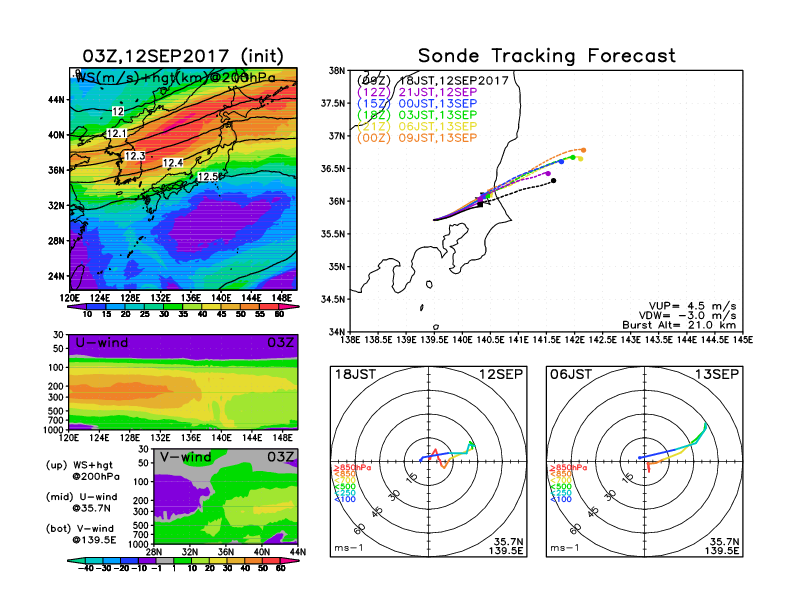Pick the purple swatch left of 10 on the upper wind speed colorbar
Viewport: 792px width, 612px height.
[76, 306]
